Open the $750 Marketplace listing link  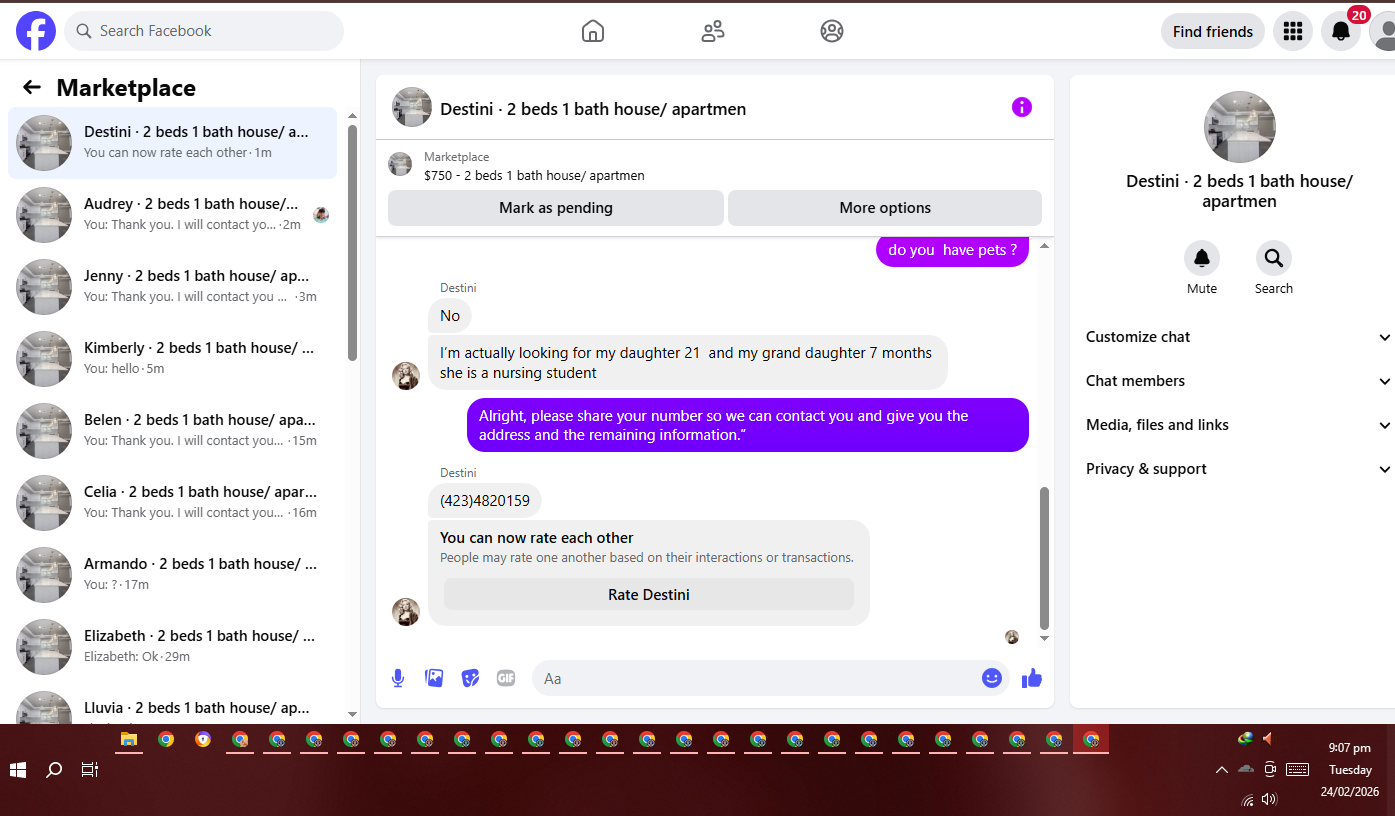[534, 175]
